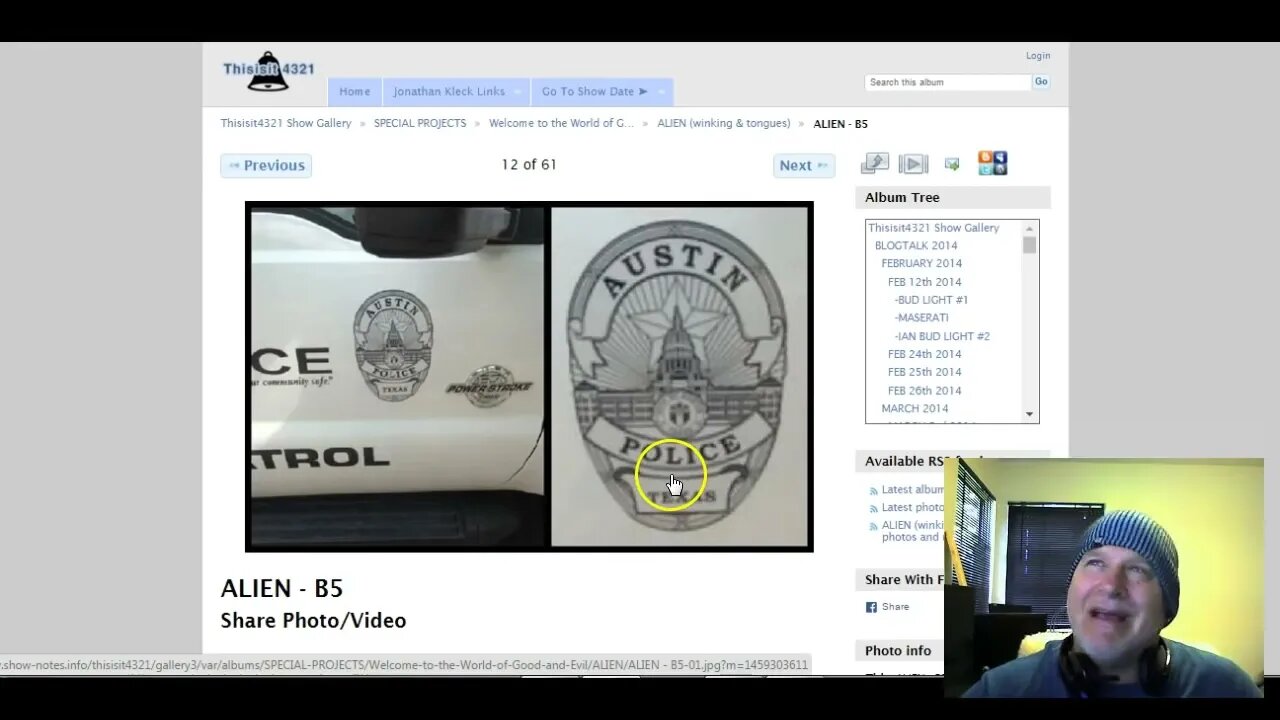Go to the Previous photo
Image resolution: width=1280 pixels, height=720 pixels.
(x=266, y=166)
